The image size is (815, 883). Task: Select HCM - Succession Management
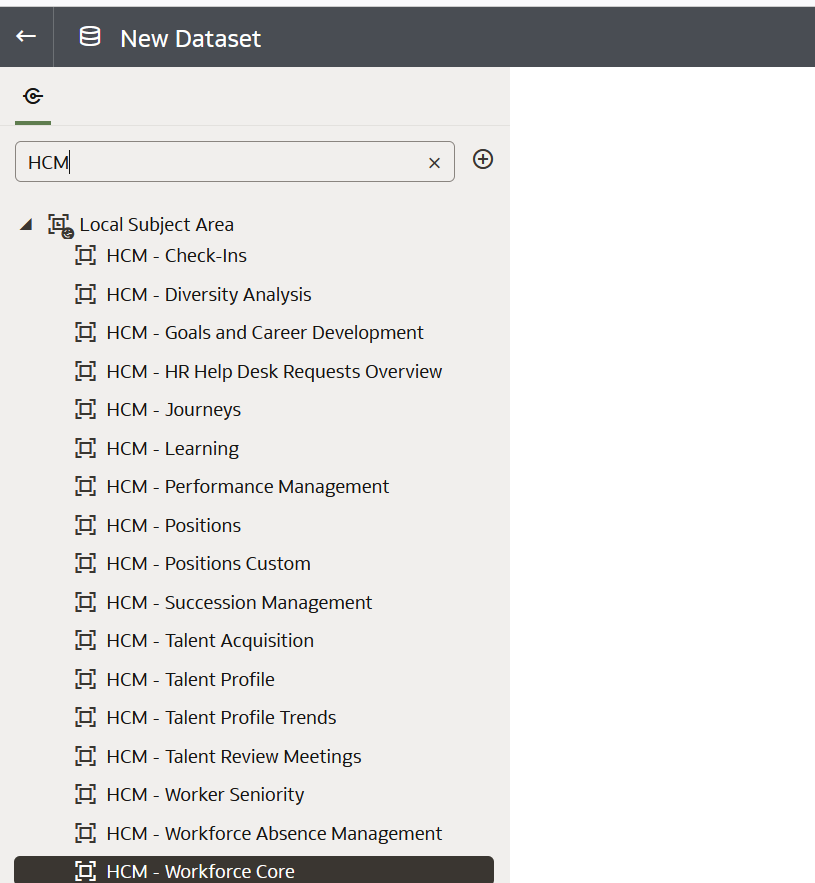(x=239, y=603)
